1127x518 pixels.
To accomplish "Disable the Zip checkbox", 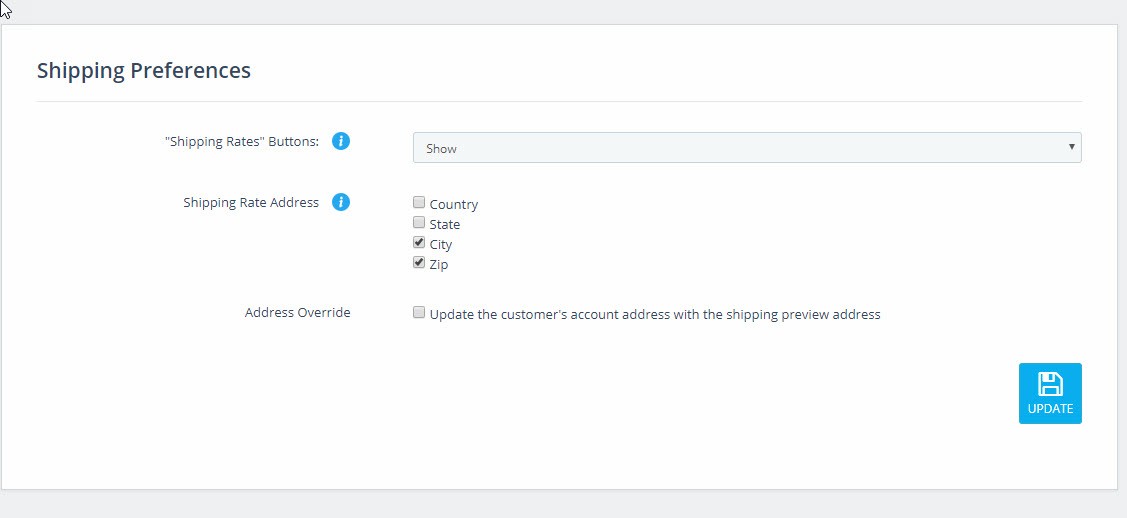I will point(419,263).
